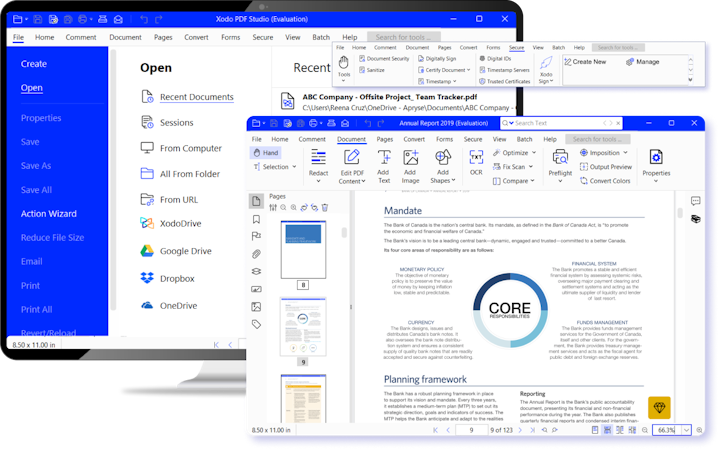This screenshot has width=719, height=450.
Task: Click the zoom percentage field showing 66.3%
Action: pos(667,430)
